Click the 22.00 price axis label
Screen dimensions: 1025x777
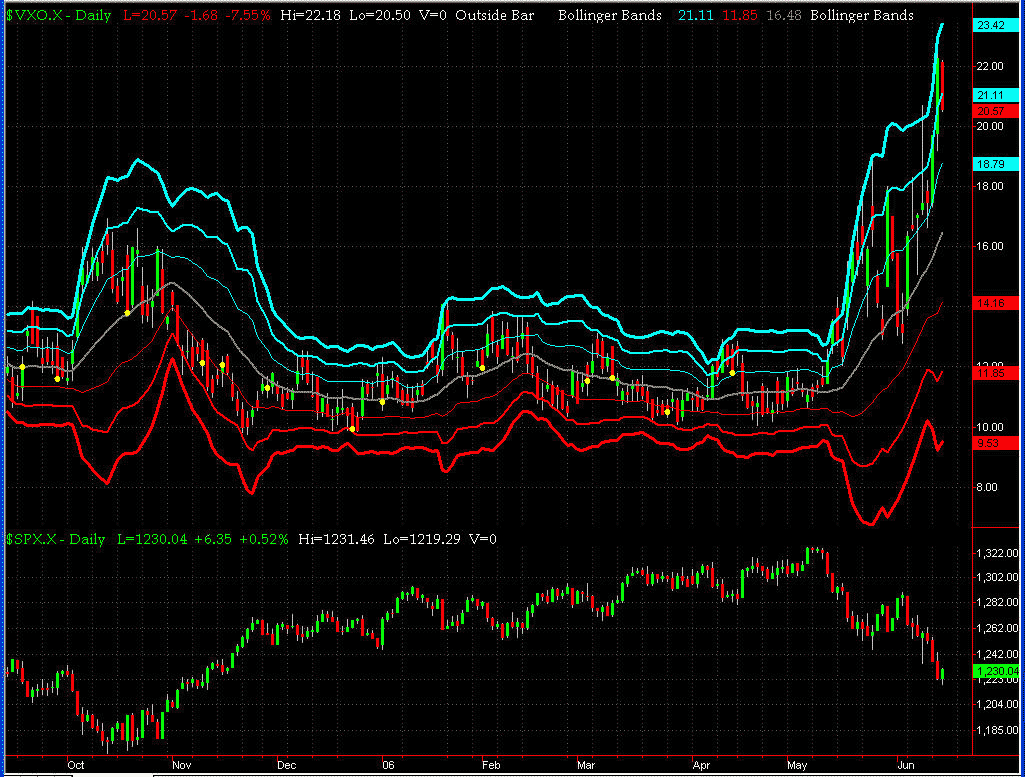(x=990, y=66)
